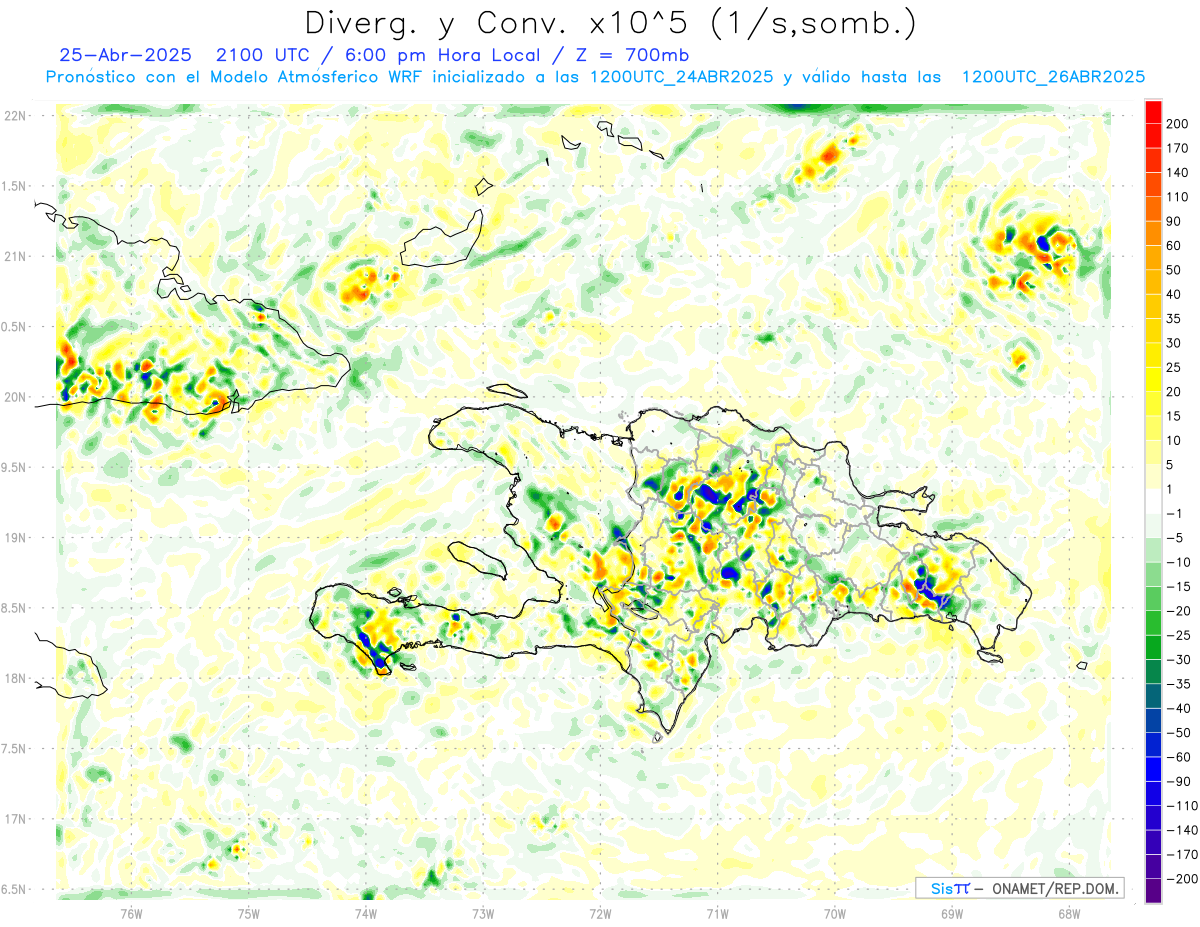This screenshot has width=1200, height=927.
Task: Click the "8.5N" latitude label
Action: click(12, 608)
